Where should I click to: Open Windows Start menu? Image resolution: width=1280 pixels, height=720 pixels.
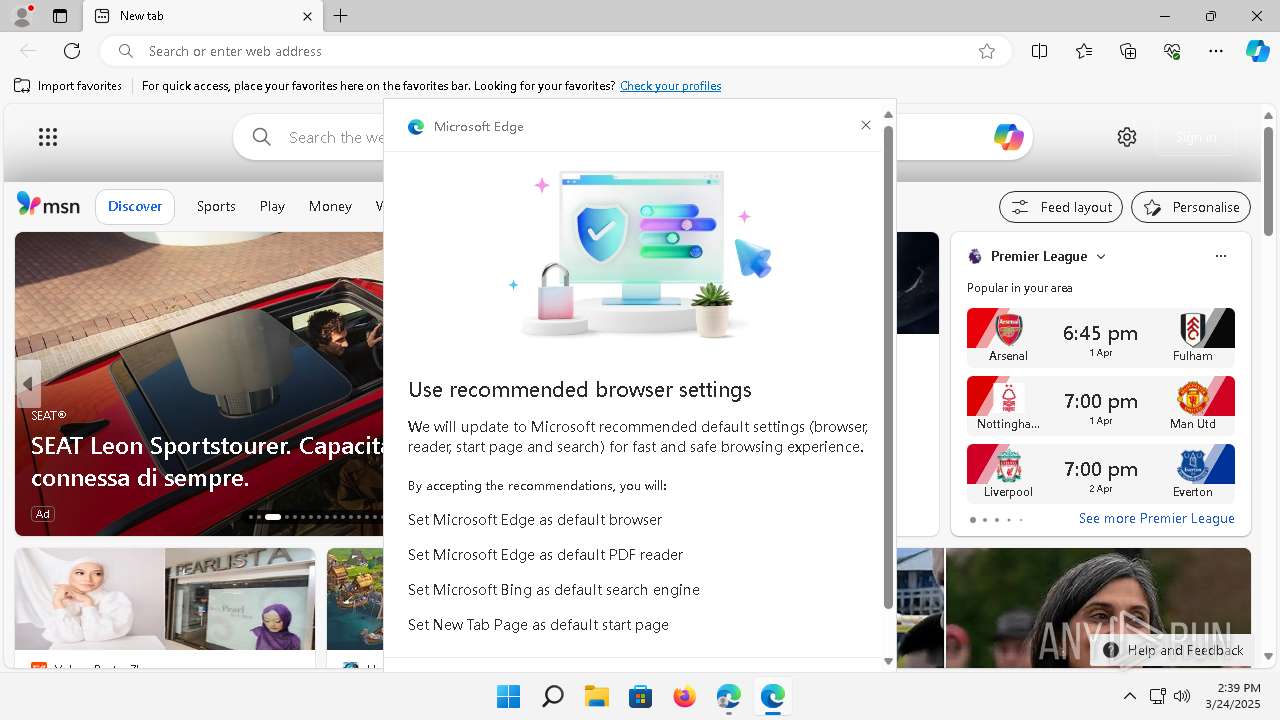coord(508,696)
